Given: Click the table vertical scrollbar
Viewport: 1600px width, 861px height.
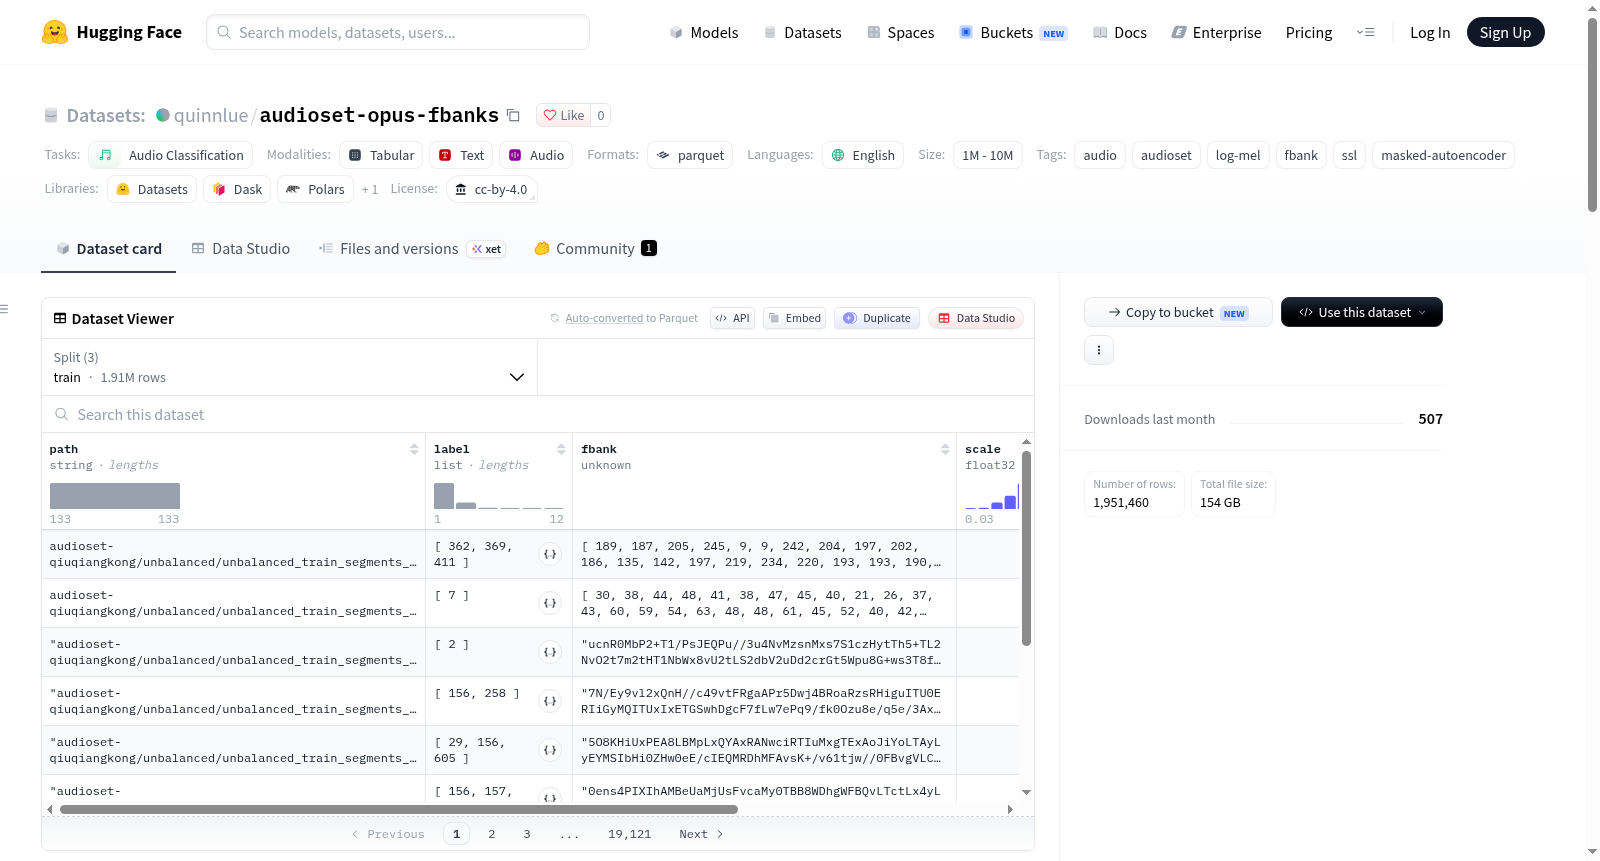Looking at the screenshot, I should click(1026, 548).
